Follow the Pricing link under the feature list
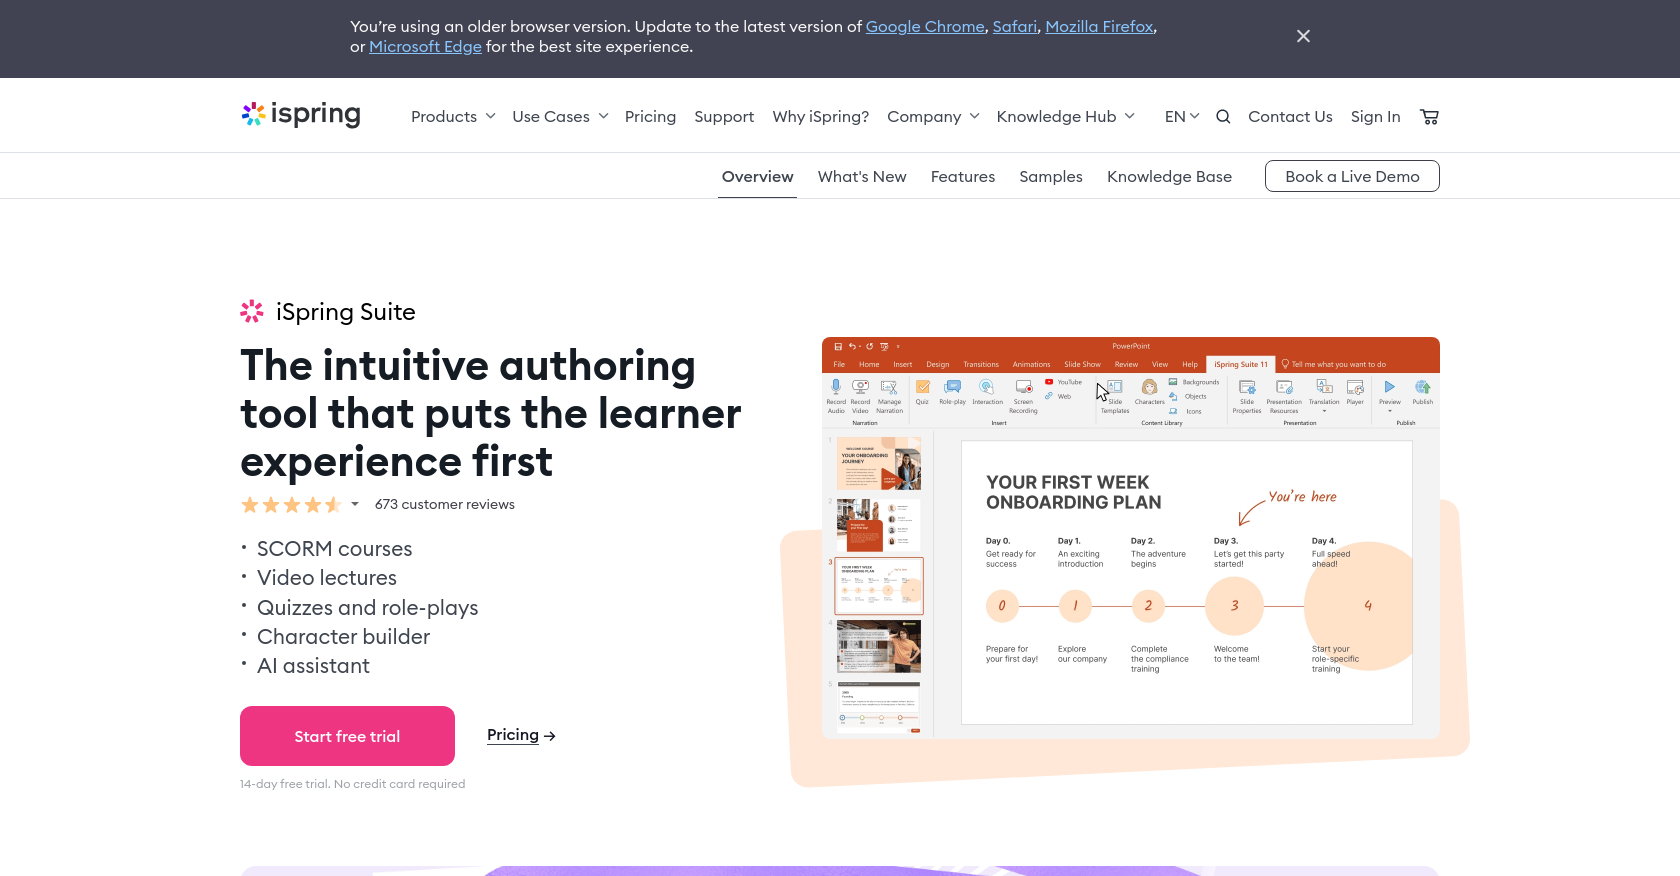Screen dimensions: 1680x876 tap(513, 735)
